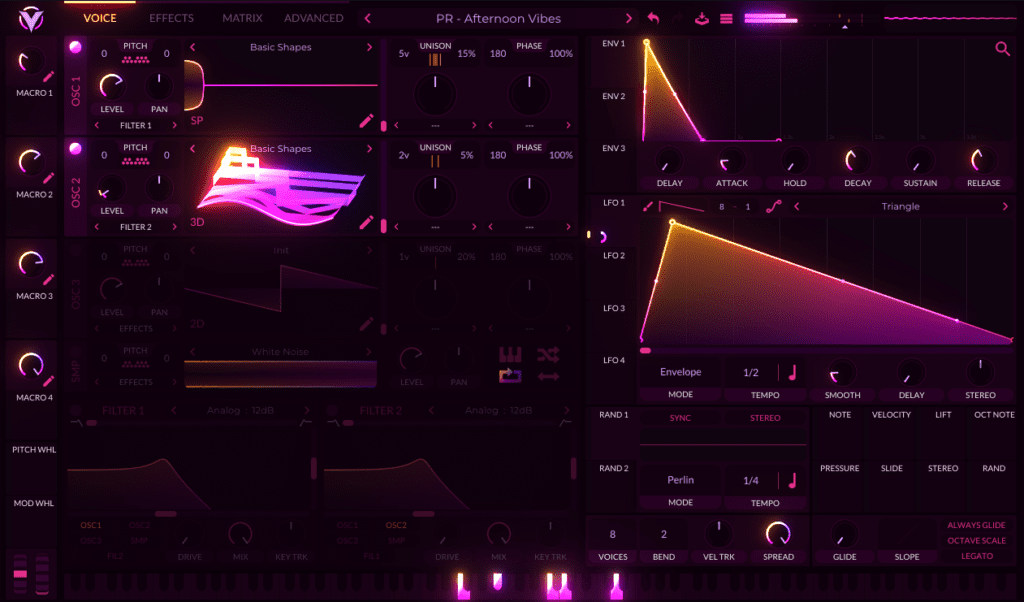Click the envelope magnifier zoom icon

coord(1002,48)
